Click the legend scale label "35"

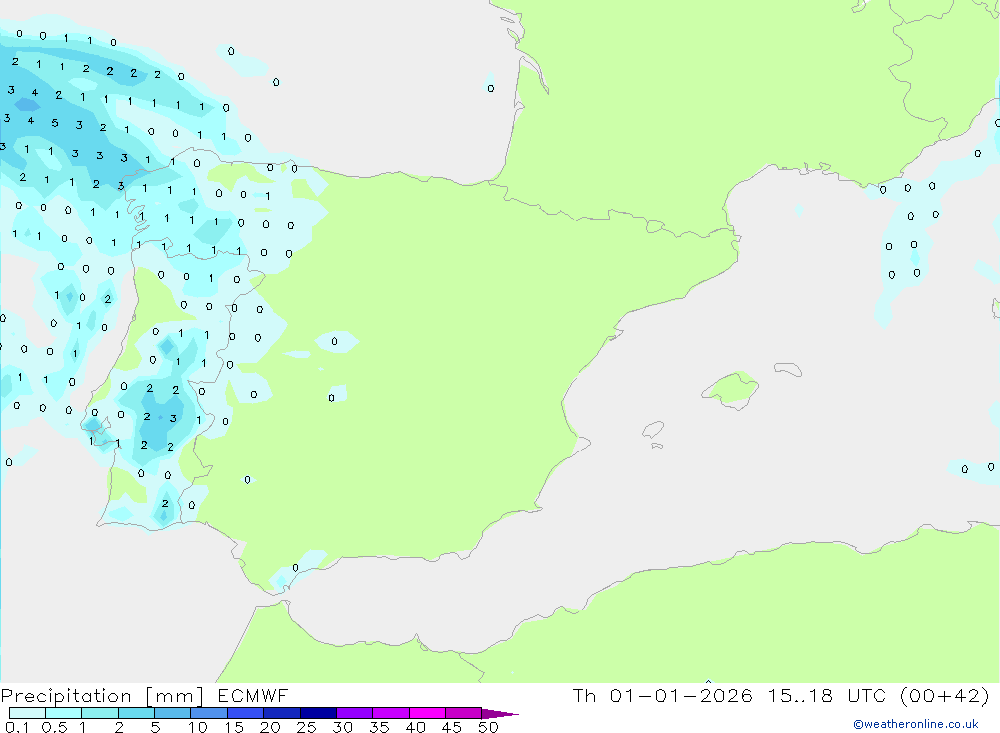[379, 727]
